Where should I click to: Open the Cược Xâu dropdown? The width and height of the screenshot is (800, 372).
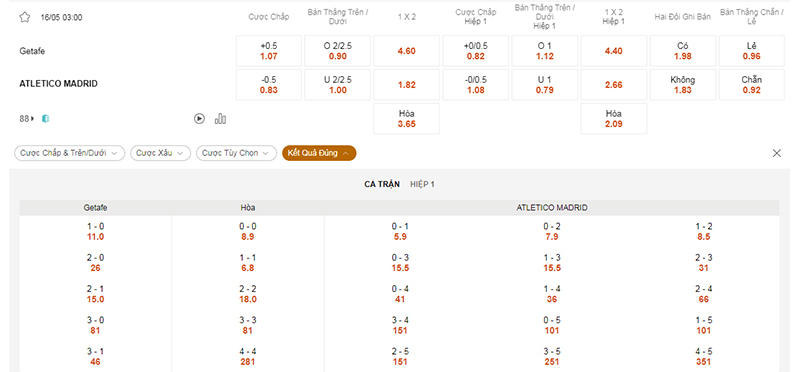pos(160,153)
